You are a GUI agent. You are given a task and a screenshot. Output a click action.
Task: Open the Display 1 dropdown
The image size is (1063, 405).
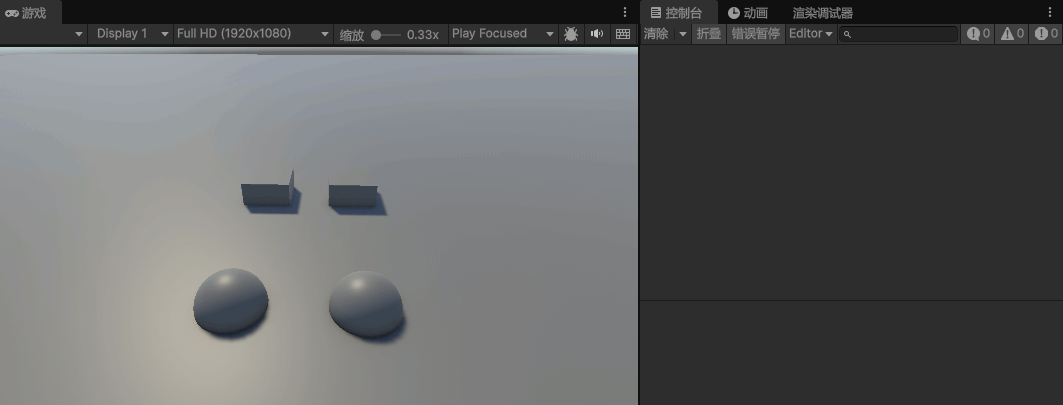point(131,34)
